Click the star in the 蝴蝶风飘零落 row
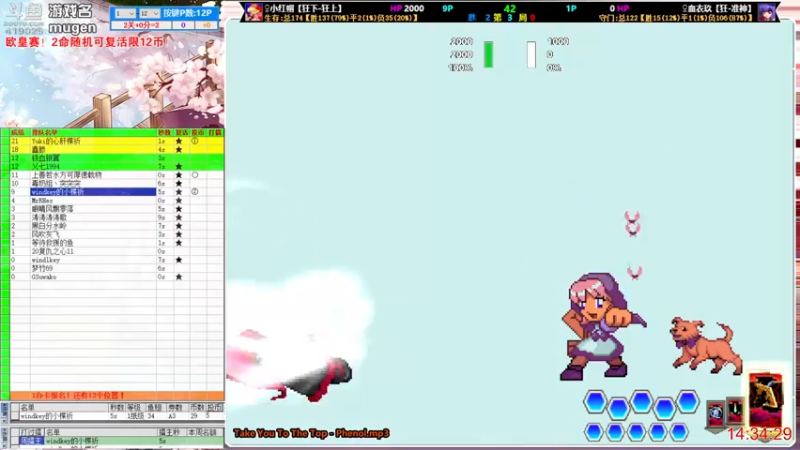This screenshot has width=800, height=450. pyautogui.click(x=179, y=209)
